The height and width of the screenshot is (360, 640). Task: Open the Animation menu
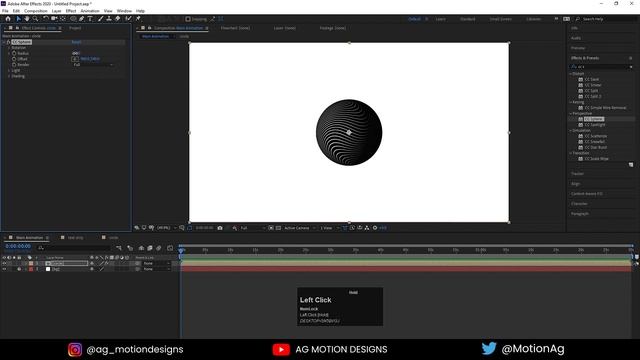tap(90, 11)
